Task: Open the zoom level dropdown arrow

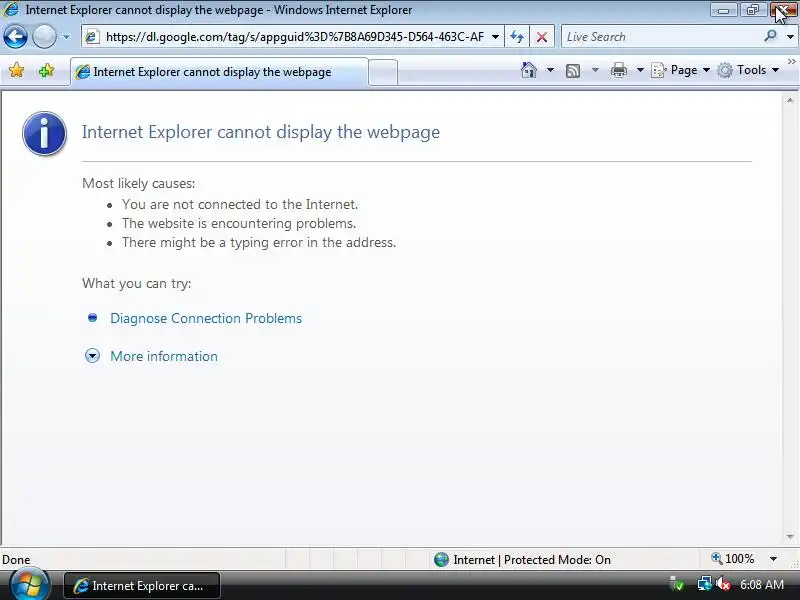Action: tap(773, 559)
